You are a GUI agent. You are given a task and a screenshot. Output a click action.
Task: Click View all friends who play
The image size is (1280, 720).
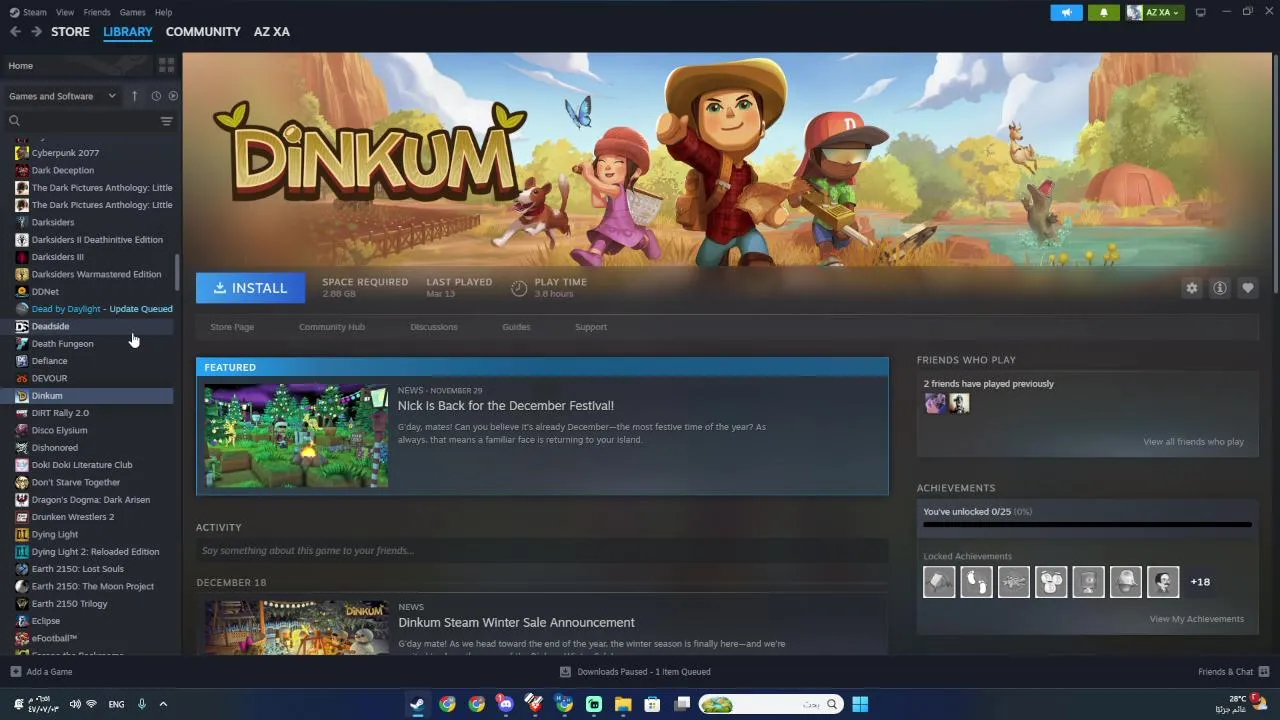1193,442
